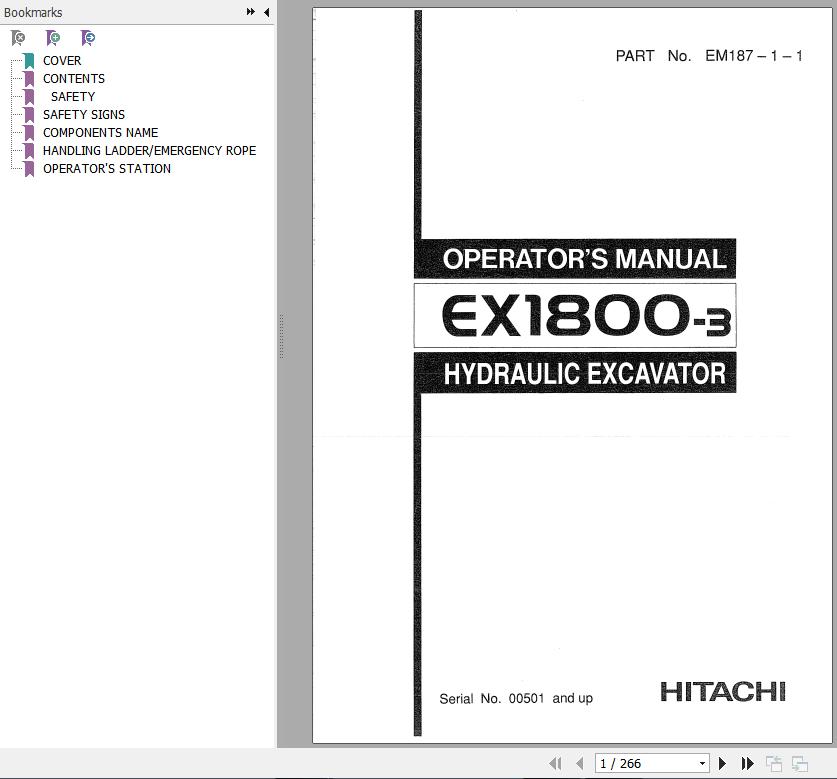Open the SAFETY bookmark
837x779 pixels.
(x=73, y=97)
